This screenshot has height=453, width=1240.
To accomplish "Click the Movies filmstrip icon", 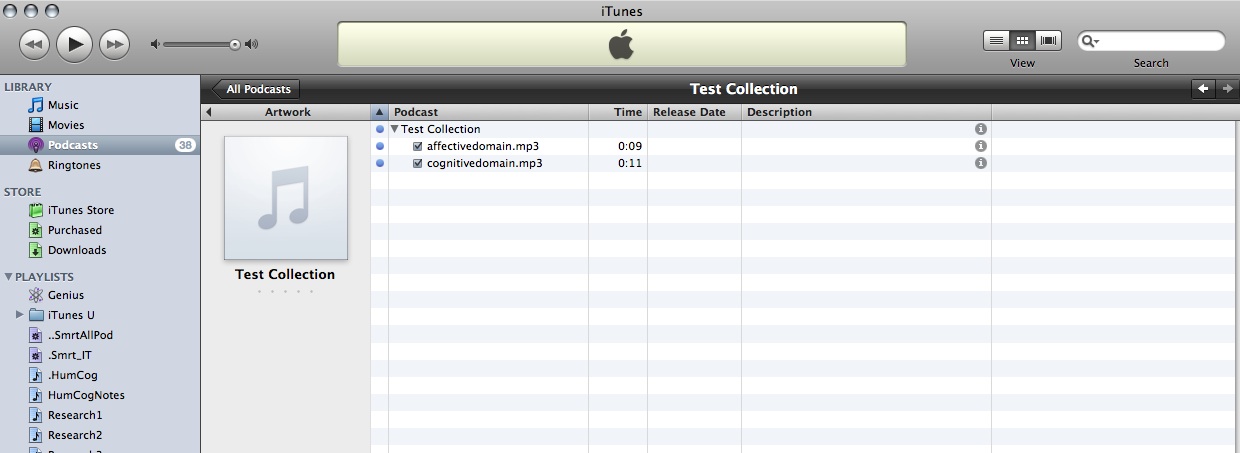I will (x=36, y=125).
